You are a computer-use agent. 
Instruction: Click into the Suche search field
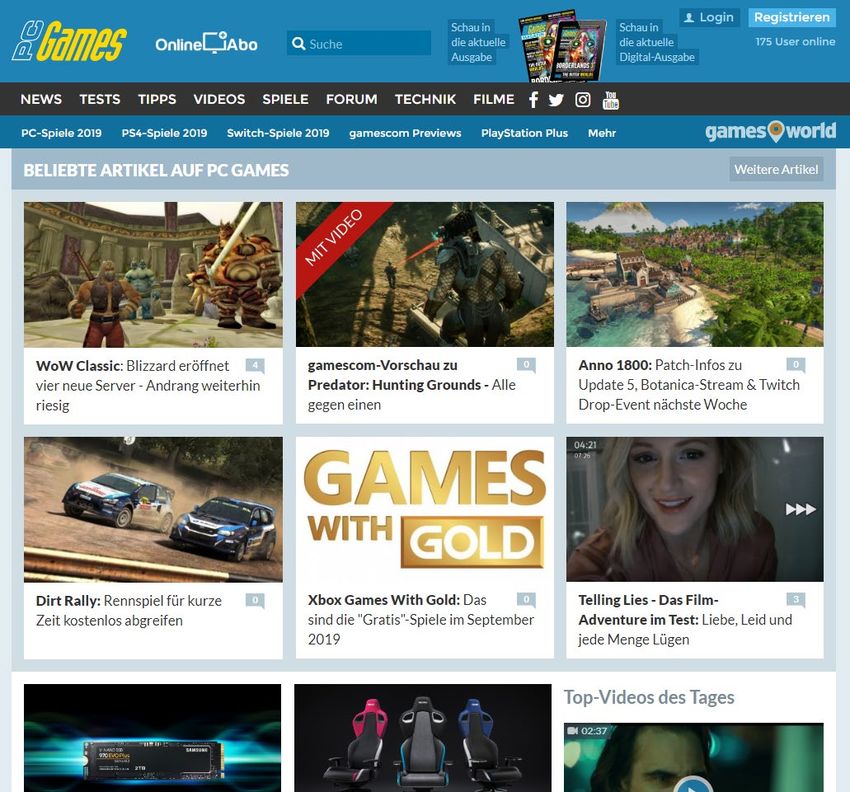359,43
